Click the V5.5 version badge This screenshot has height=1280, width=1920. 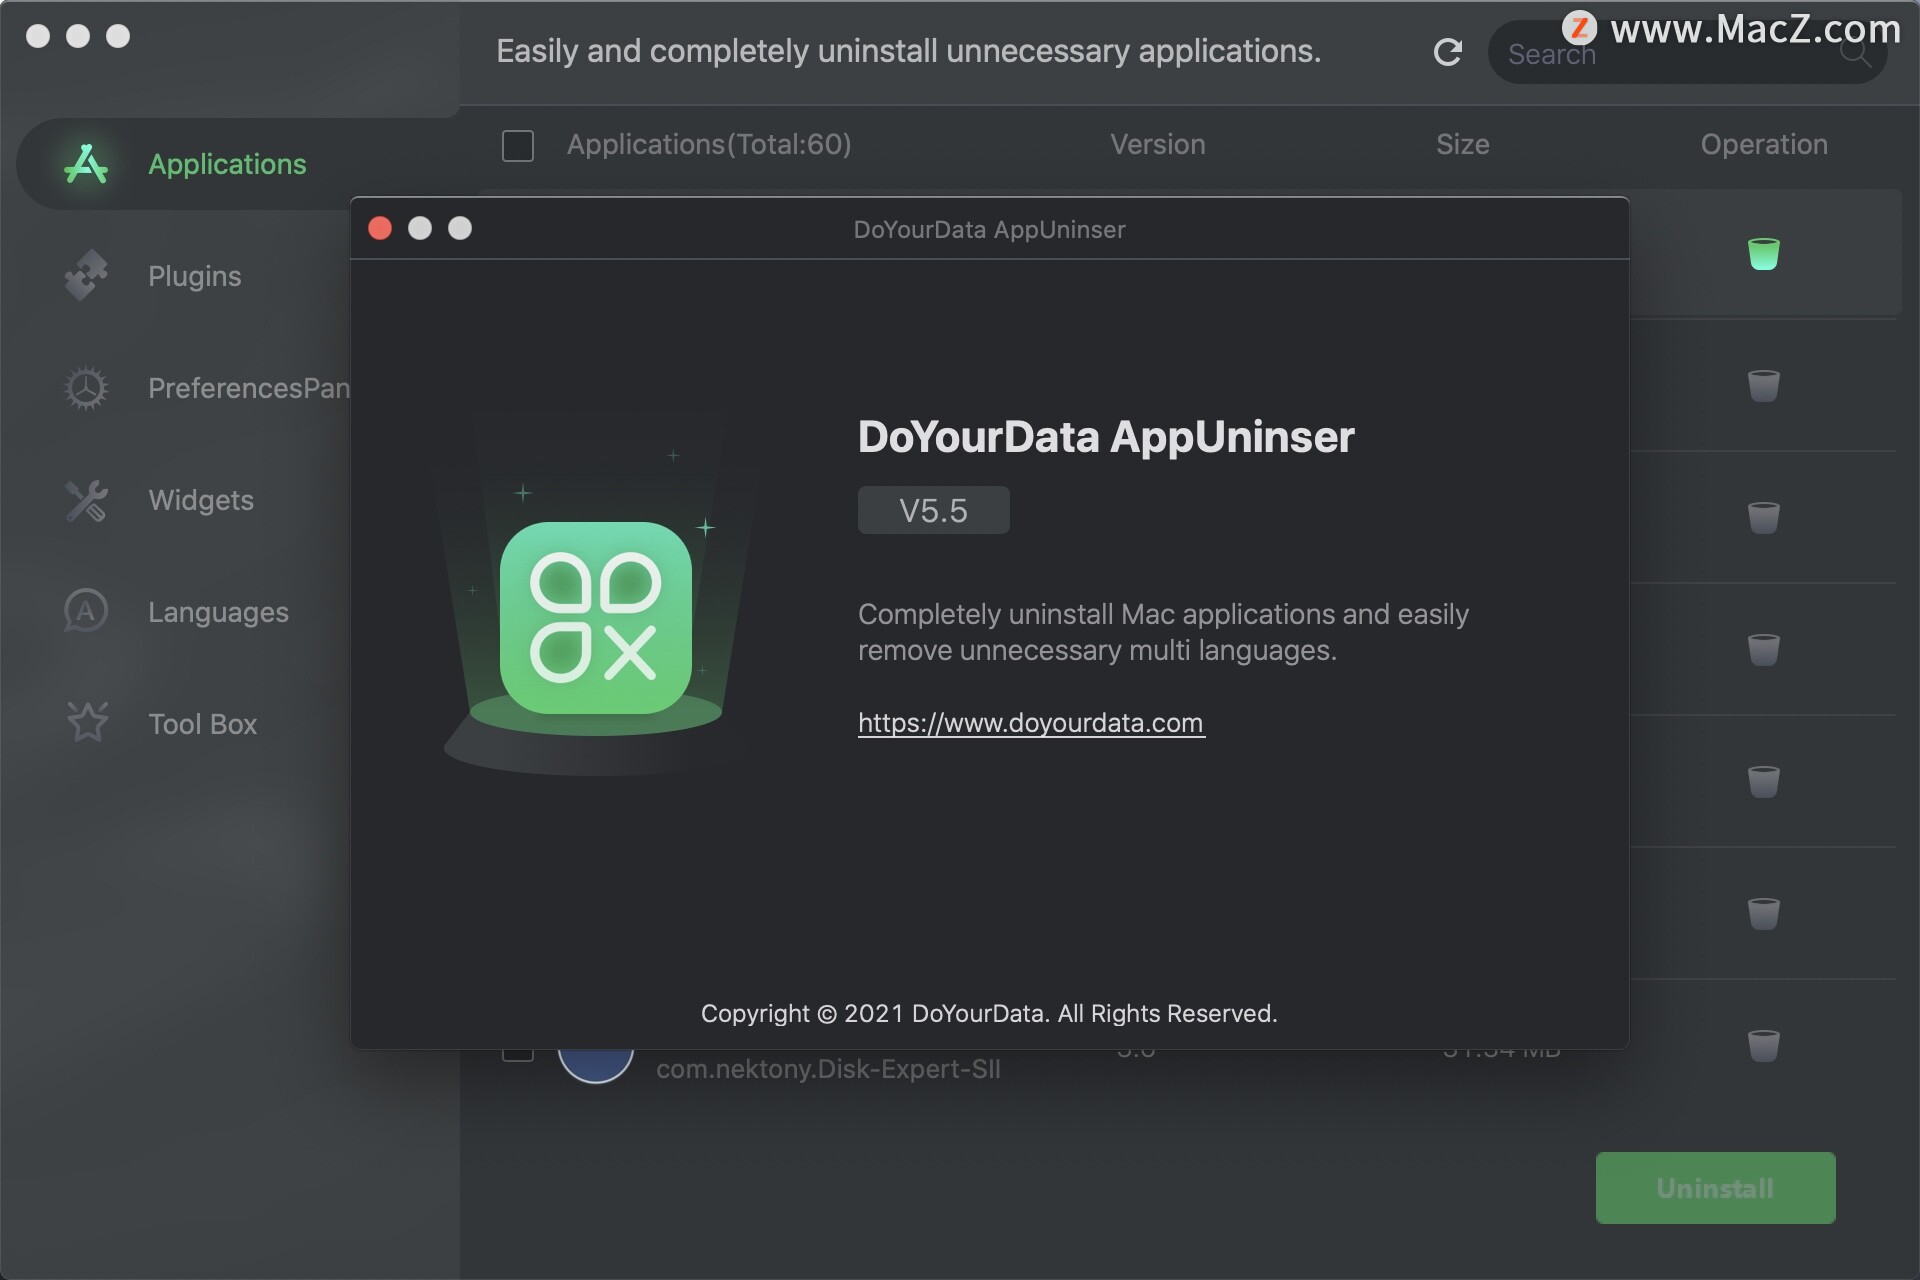pyautogui.click(x=934, y=510)
